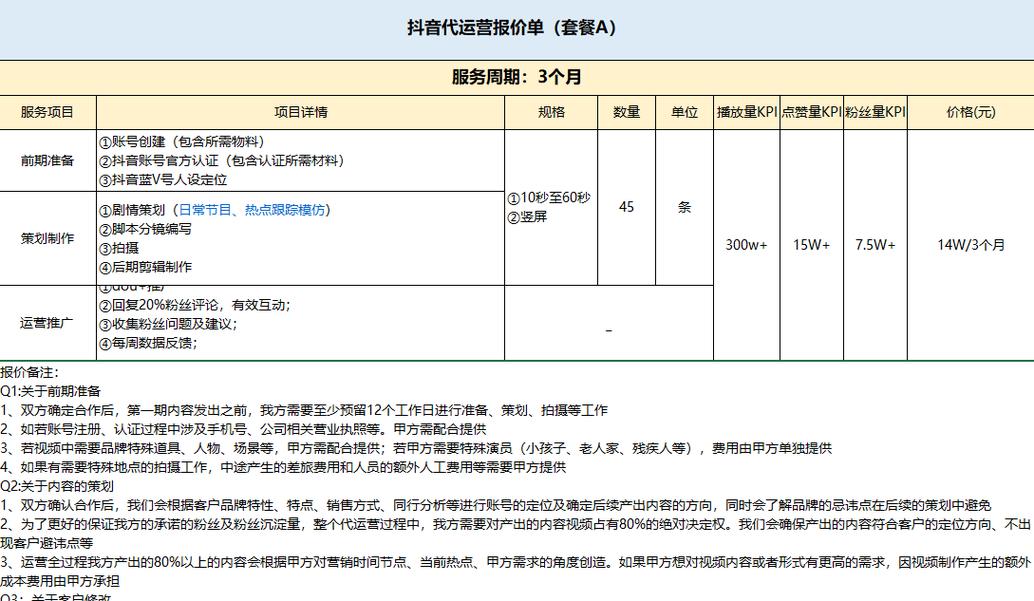Image resolution: width=1034 pixels, height=601 pixels.
Task: Click the 单位 column header
Action: pyautogui.click(x=684, y=112)
